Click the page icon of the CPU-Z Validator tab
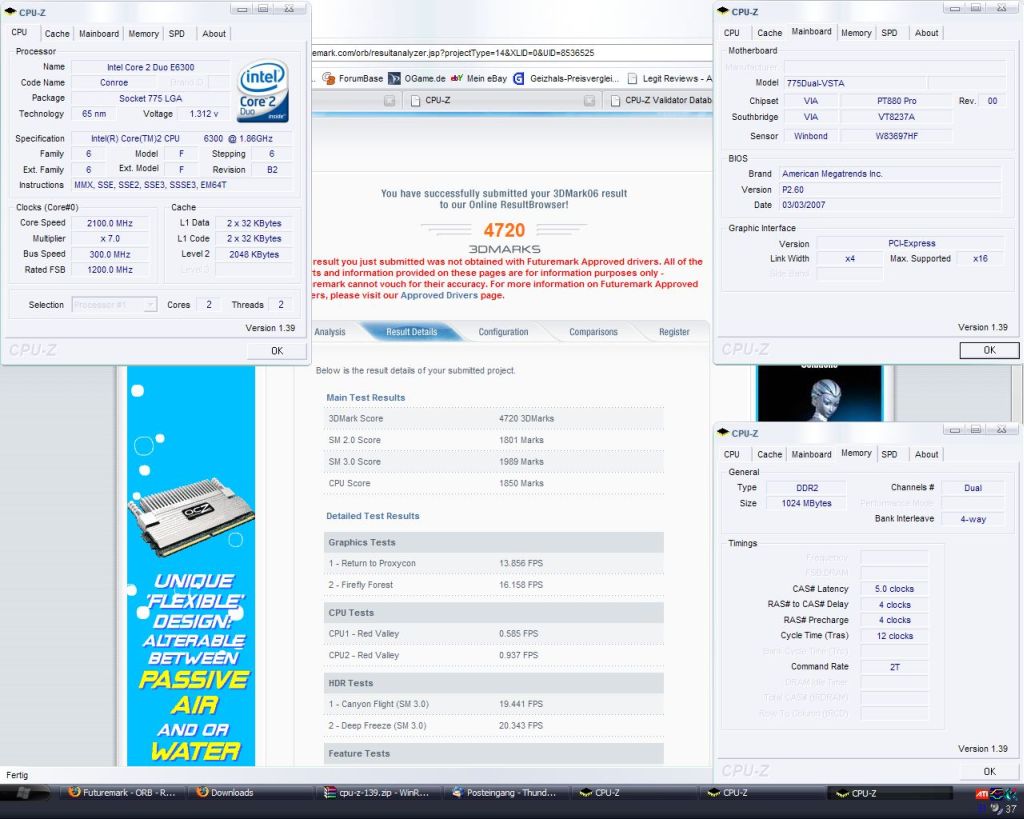This screenshot has height=819, width=1024. pyautogui.click(x=615, y=101)
